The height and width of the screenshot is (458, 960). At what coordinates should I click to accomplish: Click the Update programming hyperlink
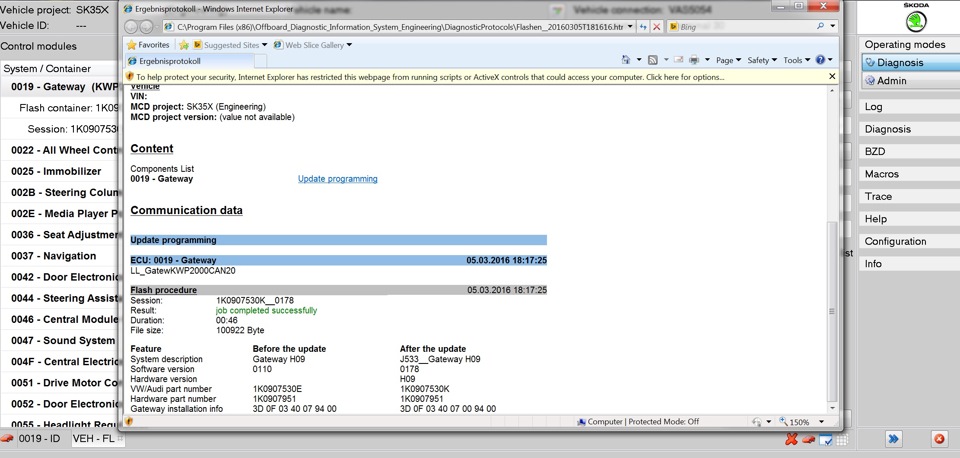337,179
